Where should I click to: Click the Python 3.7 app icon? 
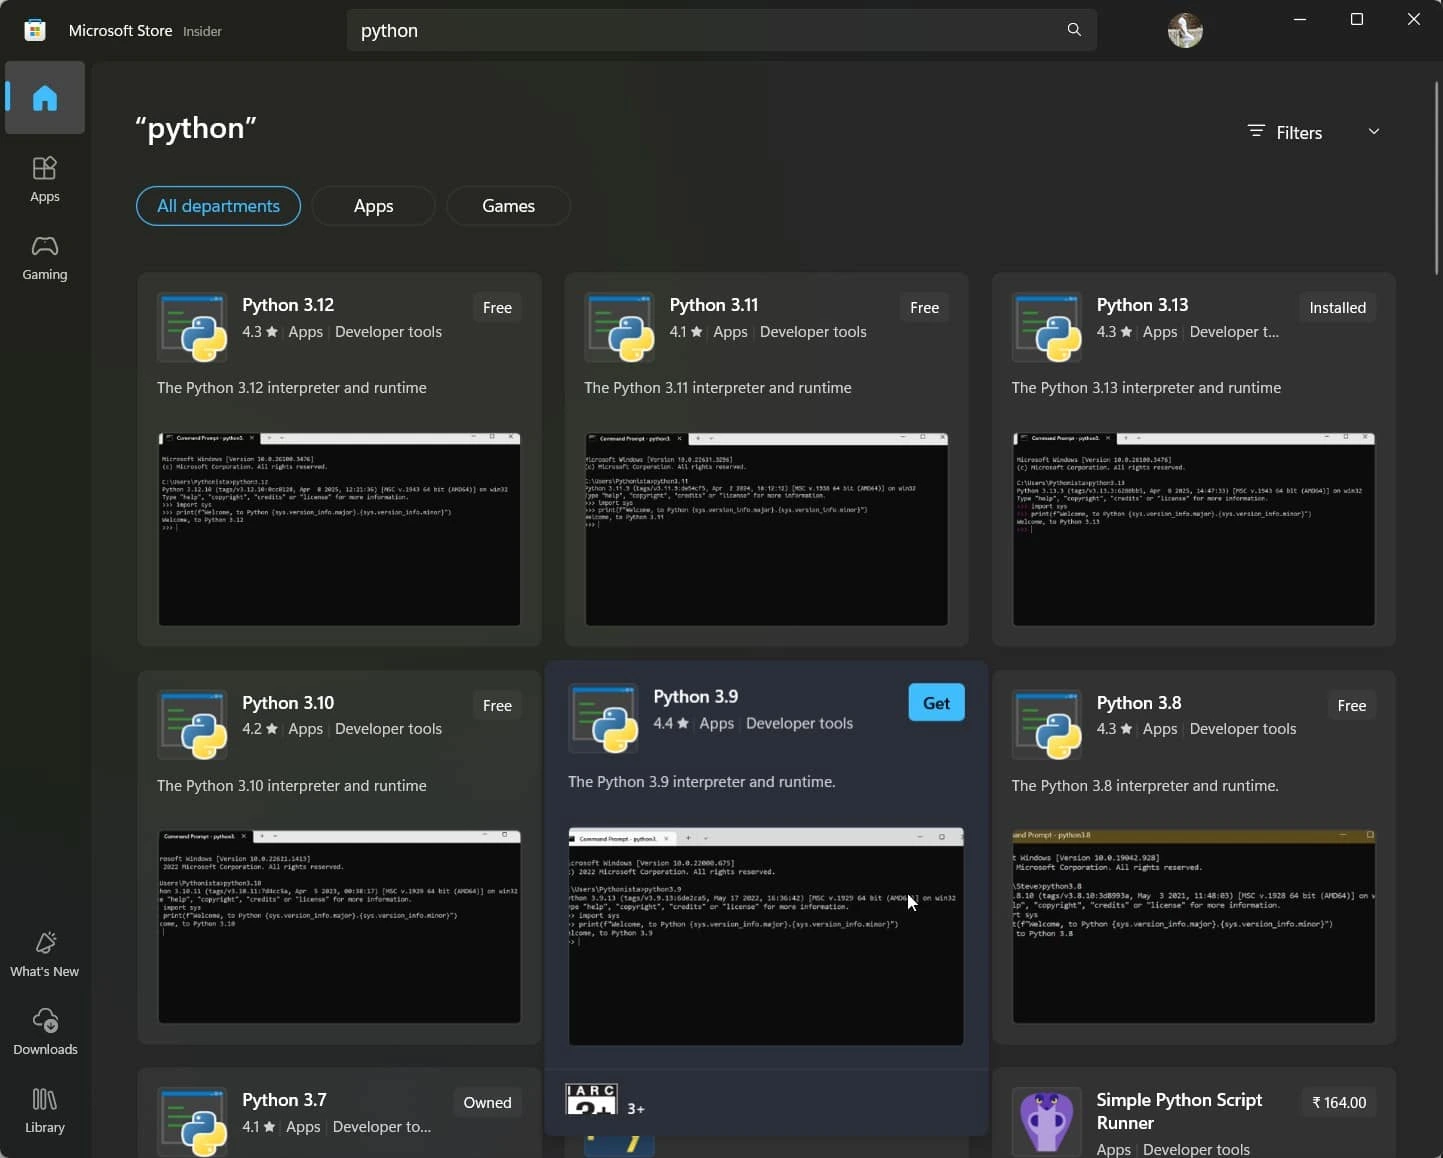click(192, 1121)
